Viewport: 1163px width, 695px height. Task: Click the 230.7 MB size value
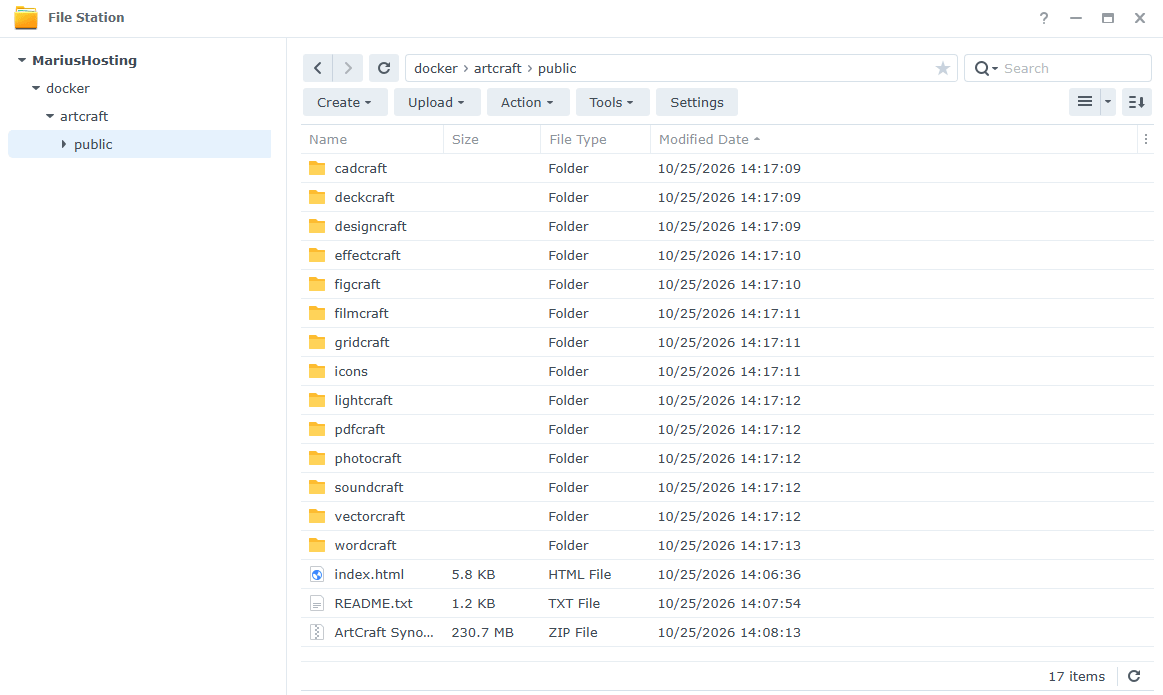[483, 633]
